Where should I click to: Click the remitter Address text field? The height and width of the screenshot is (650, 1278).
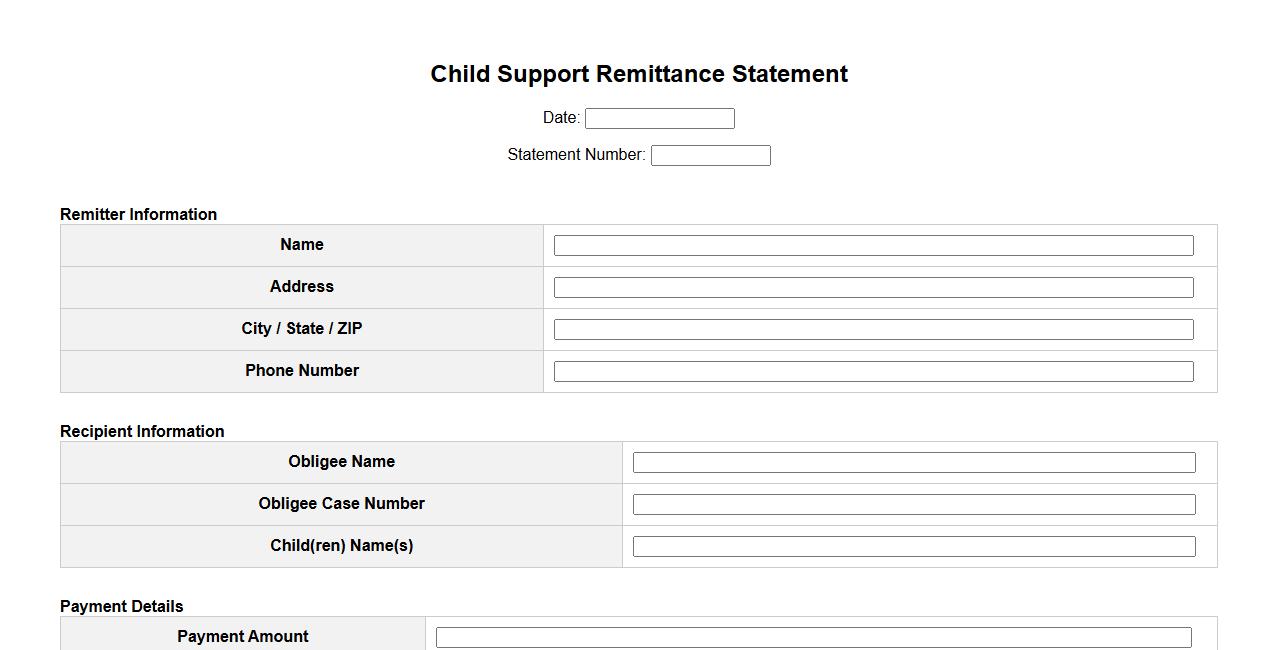coord(873,288)
